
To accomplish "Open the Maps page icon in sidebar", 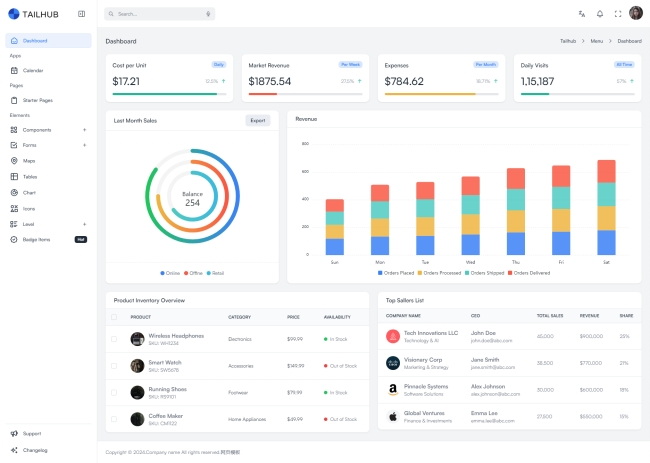I will click(14, 160).
